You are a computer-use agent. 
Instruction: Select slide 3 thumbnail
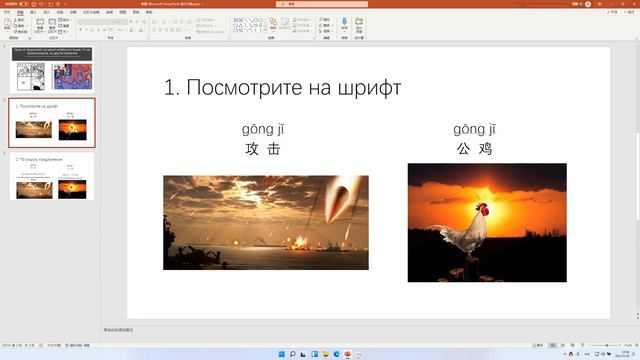tap(52, 176)
